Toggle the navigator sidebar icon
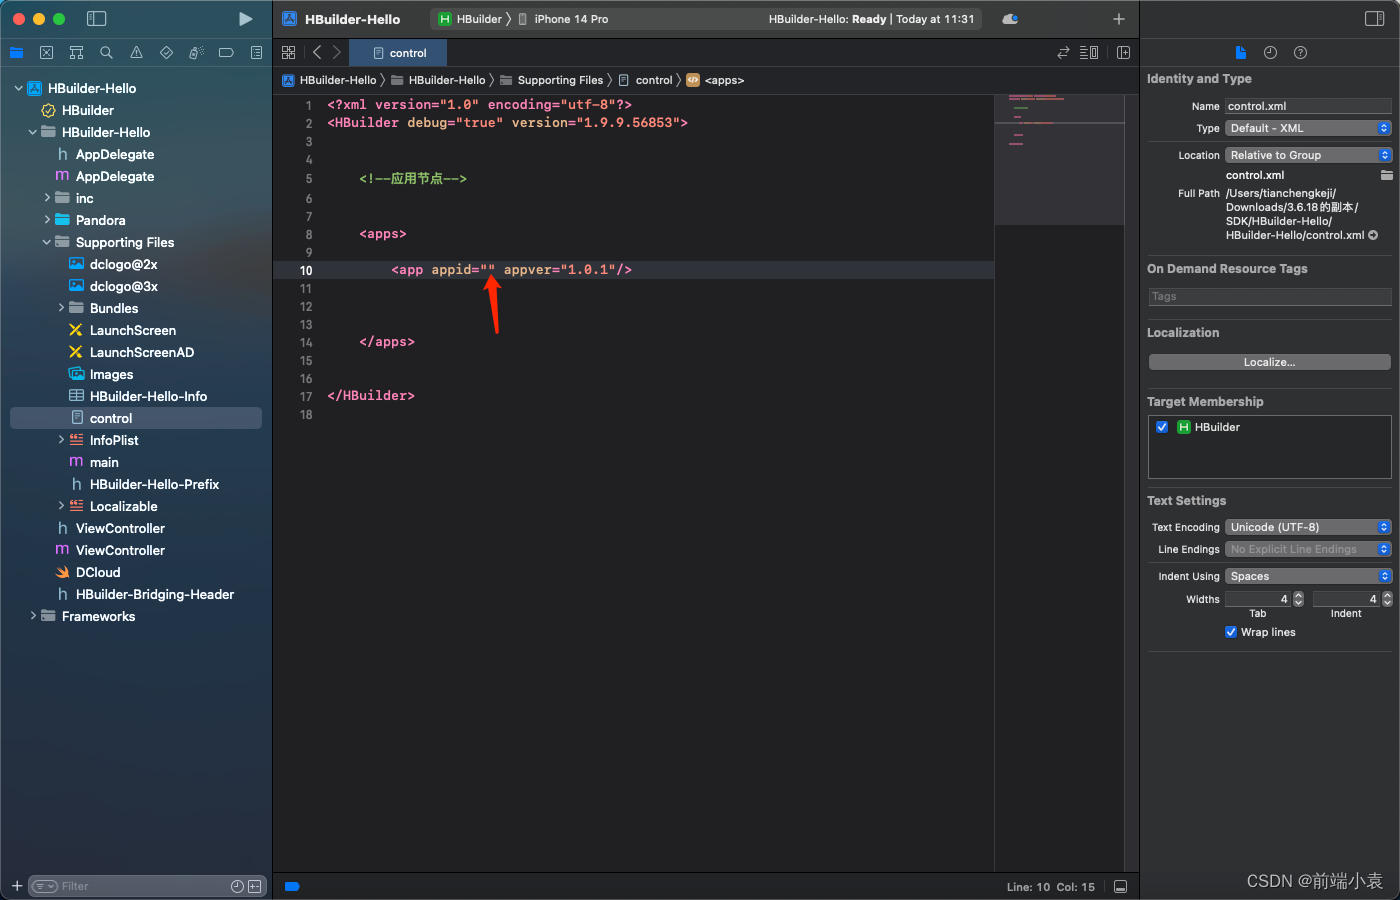The height and width of the screenshot is (900, 1400). tap(97, 19)
